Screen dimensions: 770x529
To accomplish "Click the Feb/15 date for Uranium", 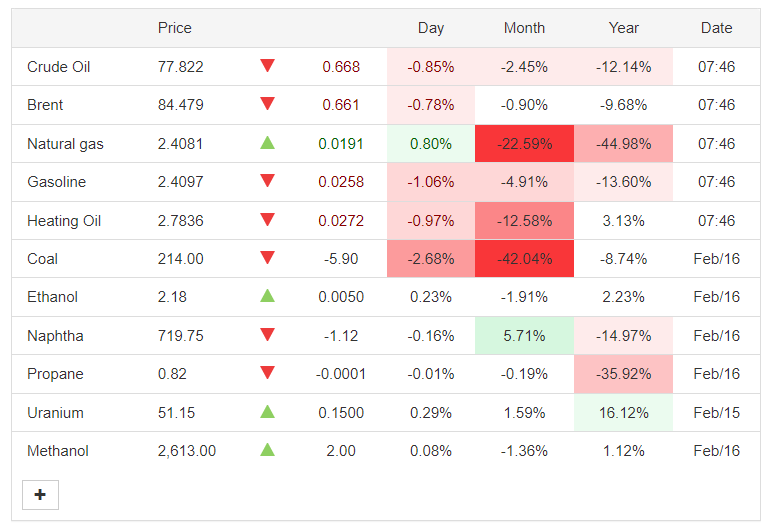I will click(716, 413).
